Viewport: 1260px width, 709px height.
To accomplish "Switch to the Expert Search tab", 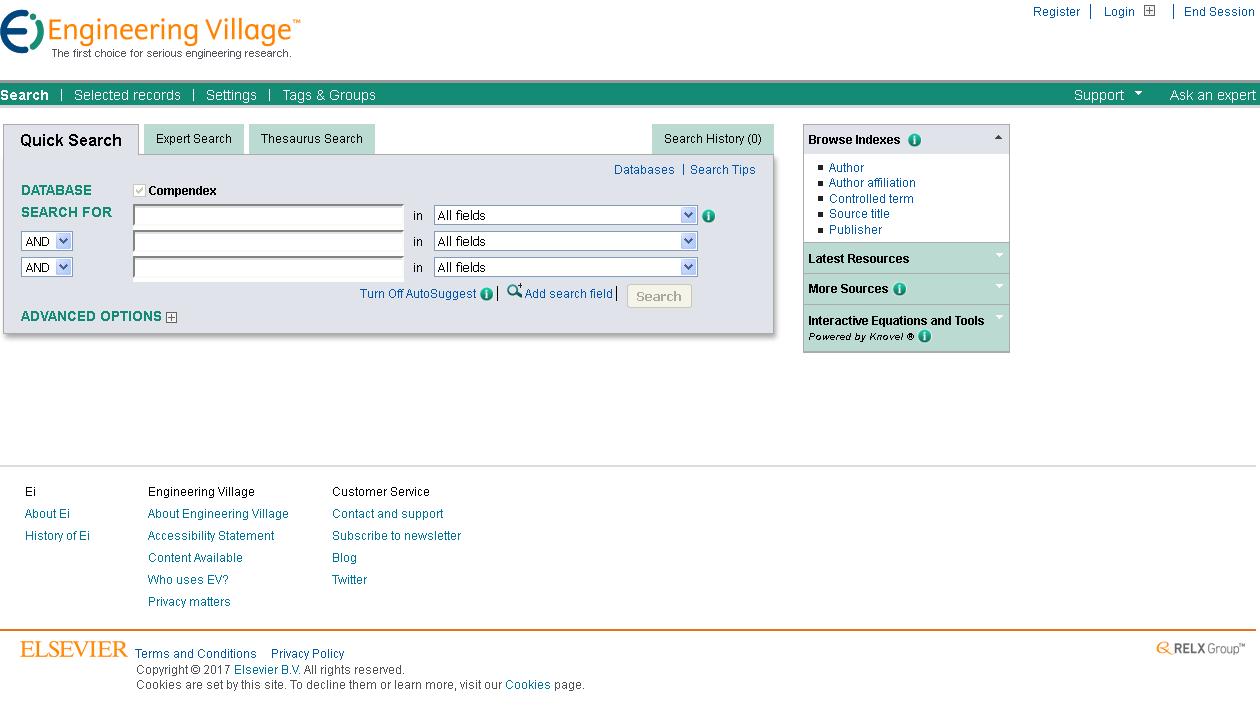I will 194,139.
